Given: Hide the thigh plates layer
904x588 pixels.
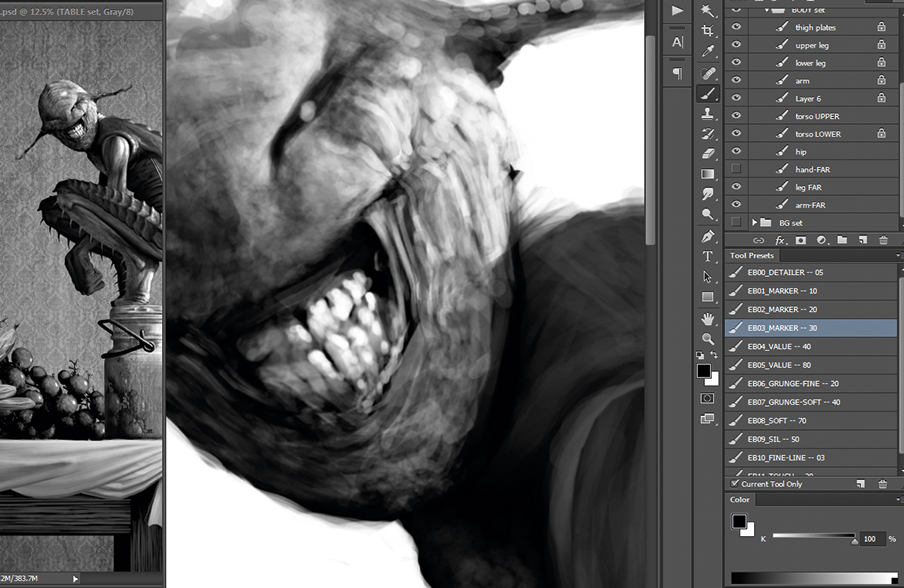Looking at the screenshot, I should (736, 28).
